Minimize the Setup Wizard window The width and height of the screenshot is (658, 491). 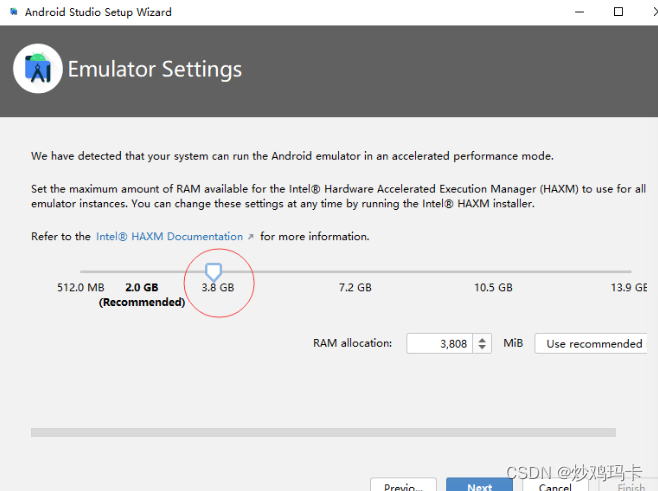click(x=580, y=12)
